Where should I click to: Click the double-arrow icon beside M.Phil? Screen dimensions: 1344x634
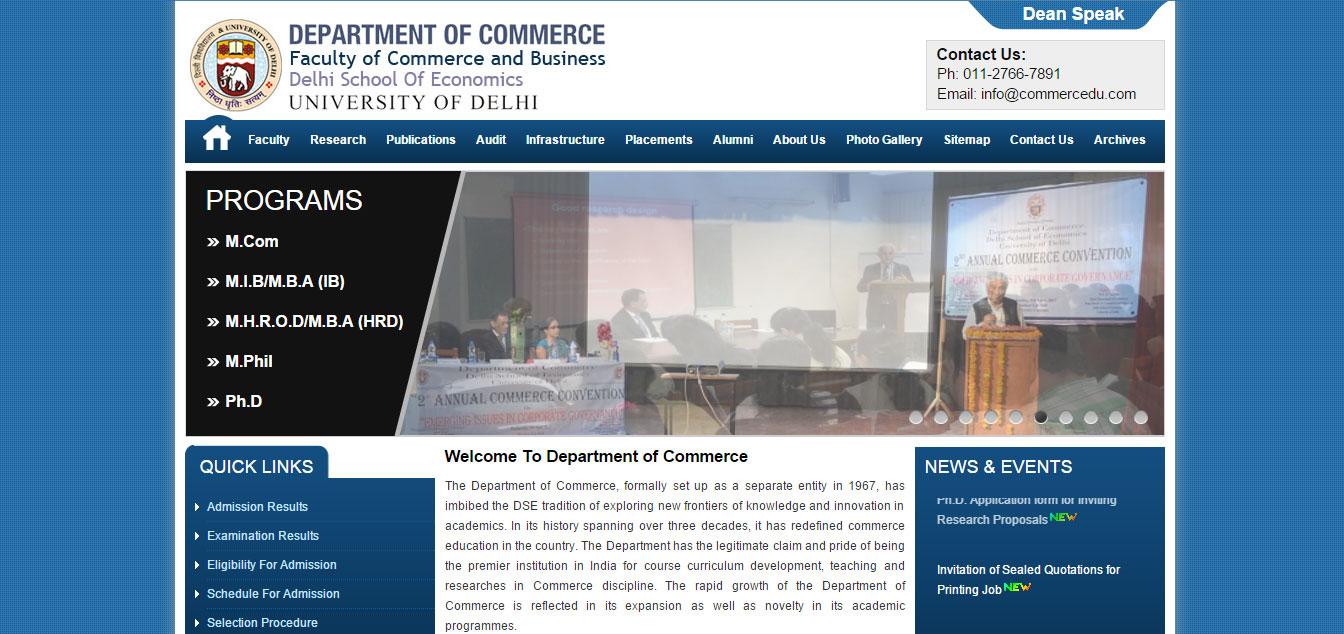point(213,362)
